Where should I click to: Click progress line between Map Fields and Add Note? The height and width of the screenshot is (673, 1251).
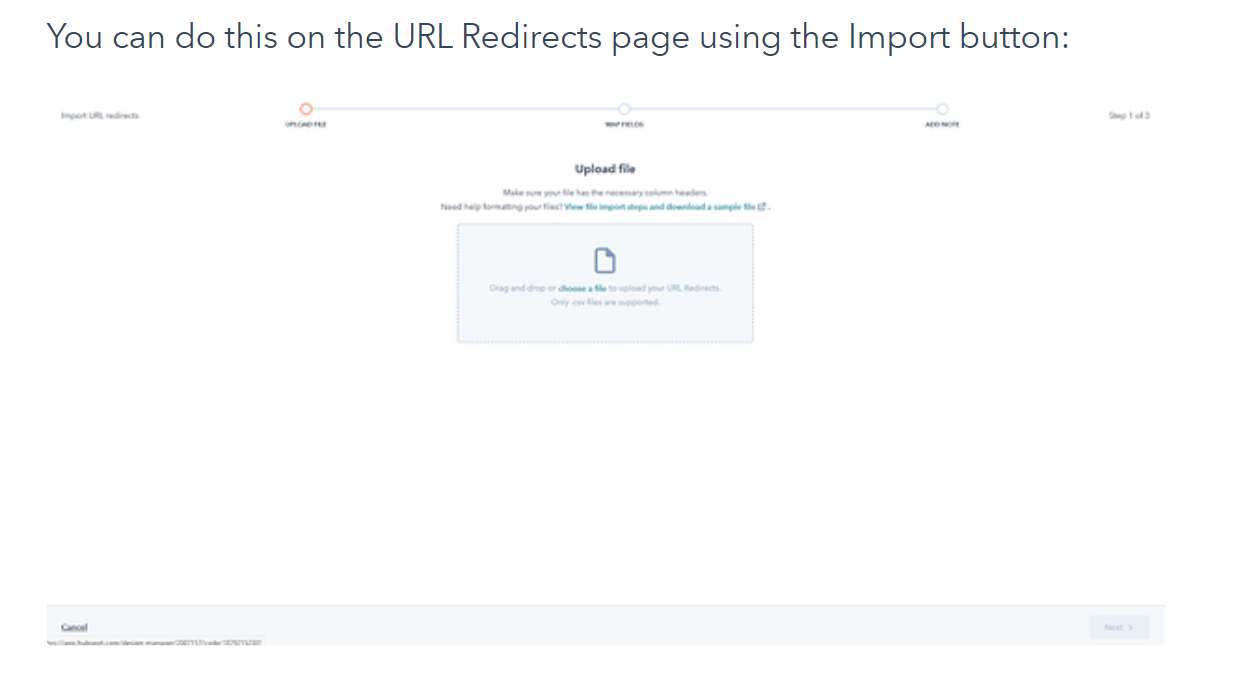[x=783, y=108]
